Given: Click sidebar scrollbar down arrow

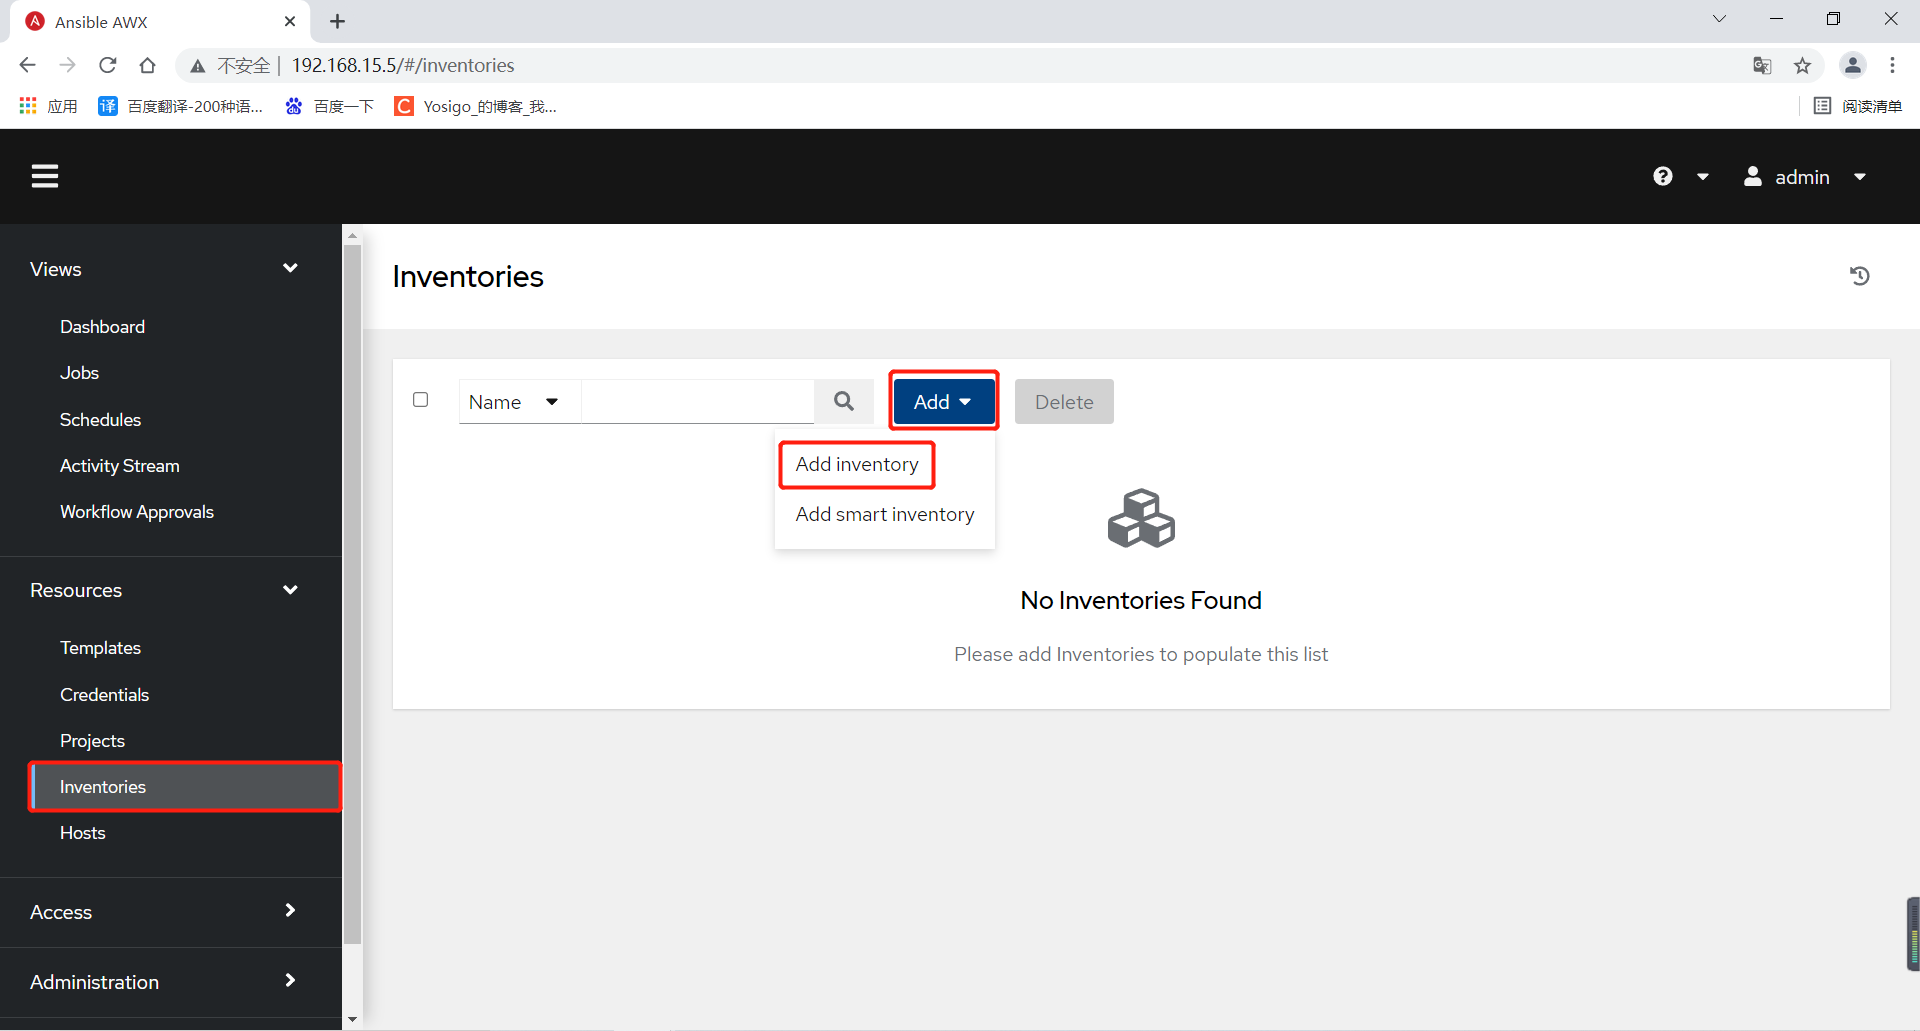Looking at the screenshot, I should tap(352, 1019).
